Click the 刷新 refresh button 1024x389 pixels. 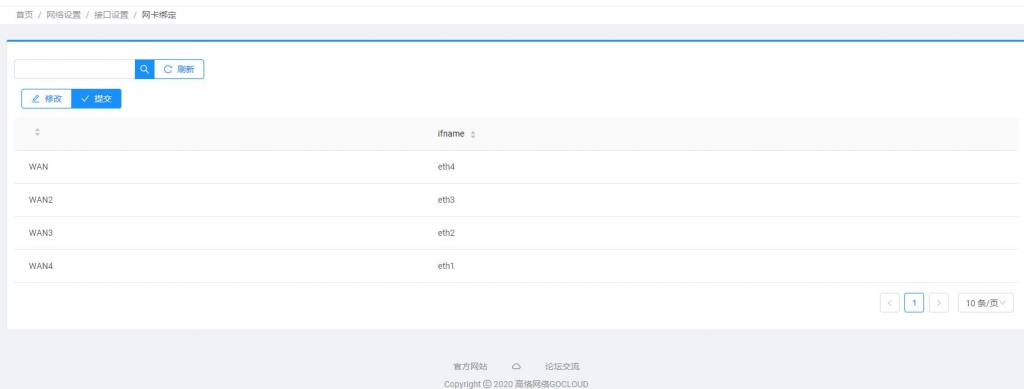[x=179, y=69]
